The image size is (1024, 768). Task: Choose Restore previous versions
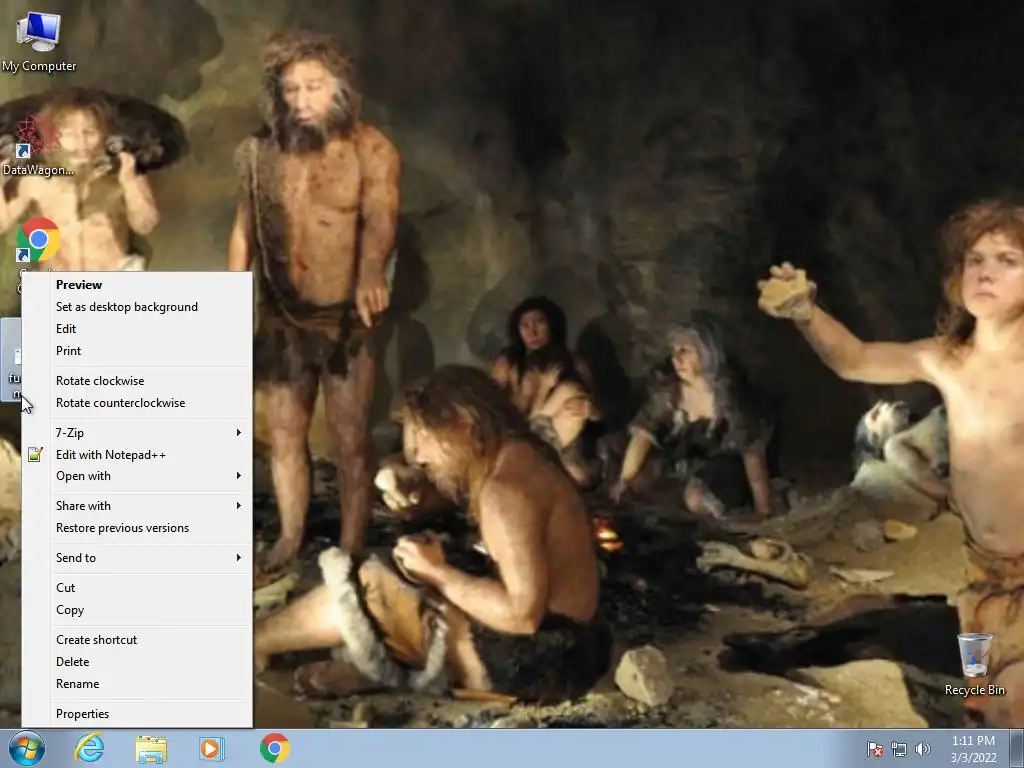click(137, 528)
